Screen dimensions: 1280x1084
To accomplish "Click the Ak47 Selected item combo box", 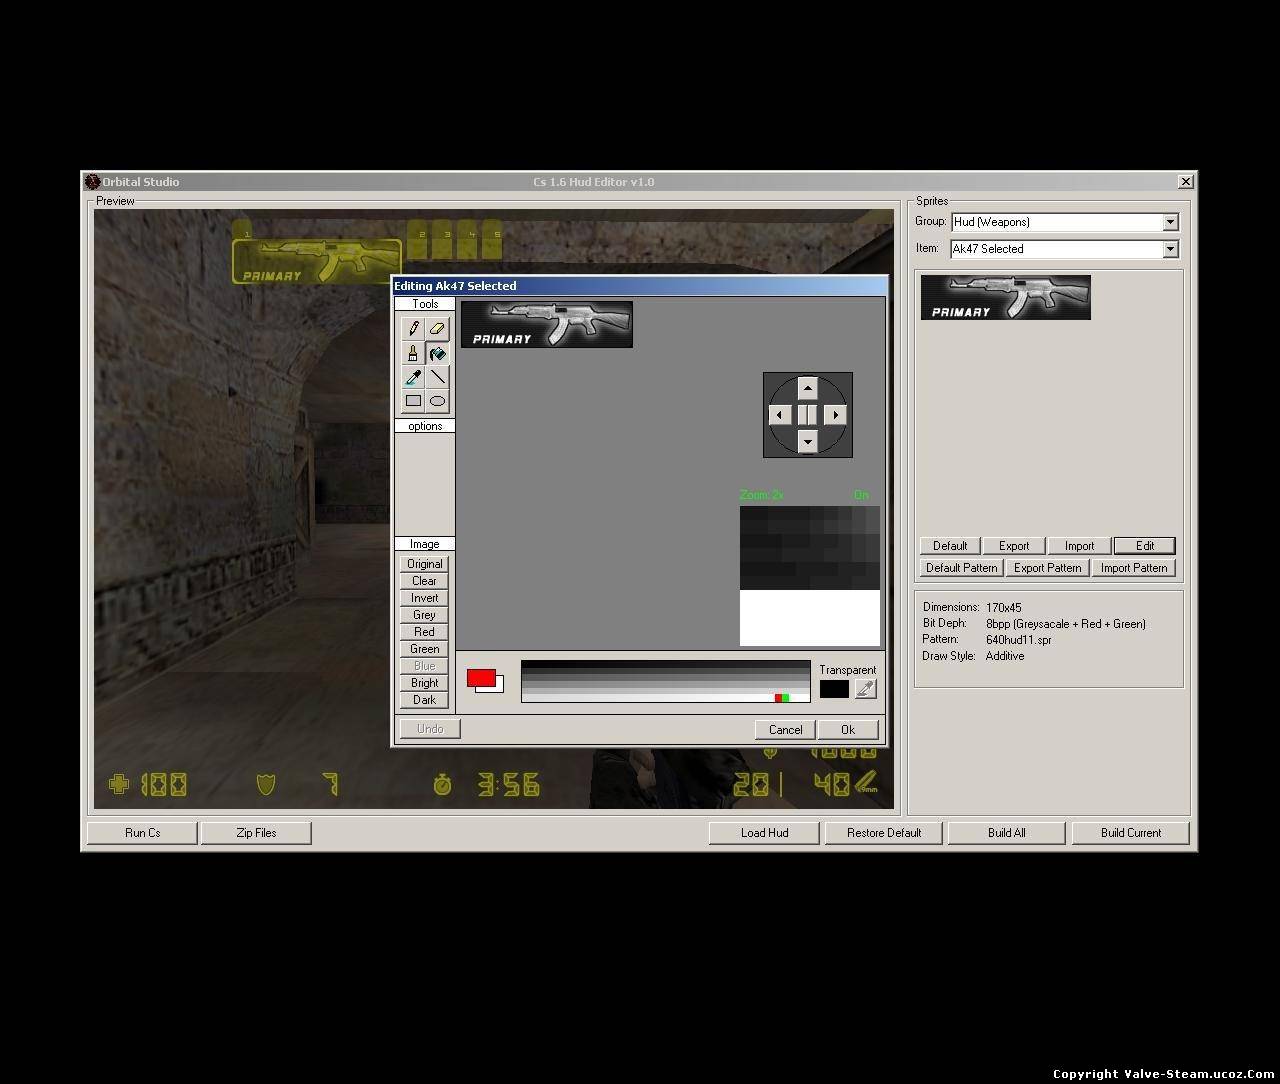I will [x=1064, y=249].
